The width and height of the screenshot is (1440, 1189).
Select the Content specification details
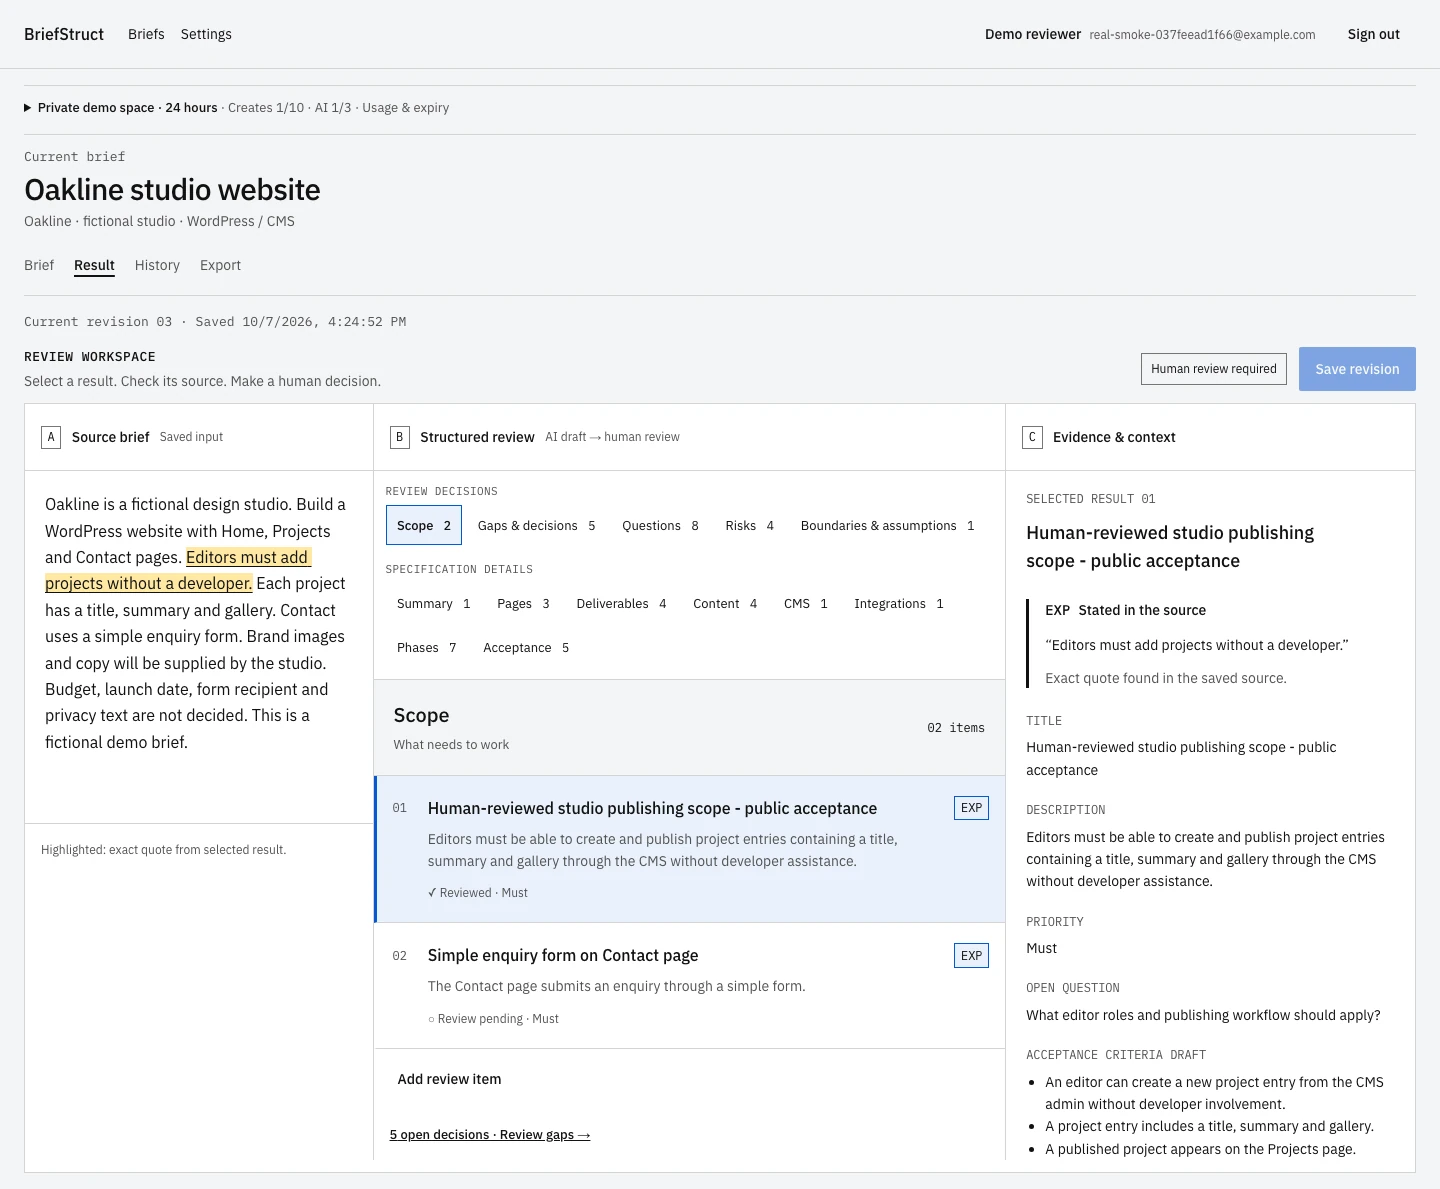pos(725,604)
